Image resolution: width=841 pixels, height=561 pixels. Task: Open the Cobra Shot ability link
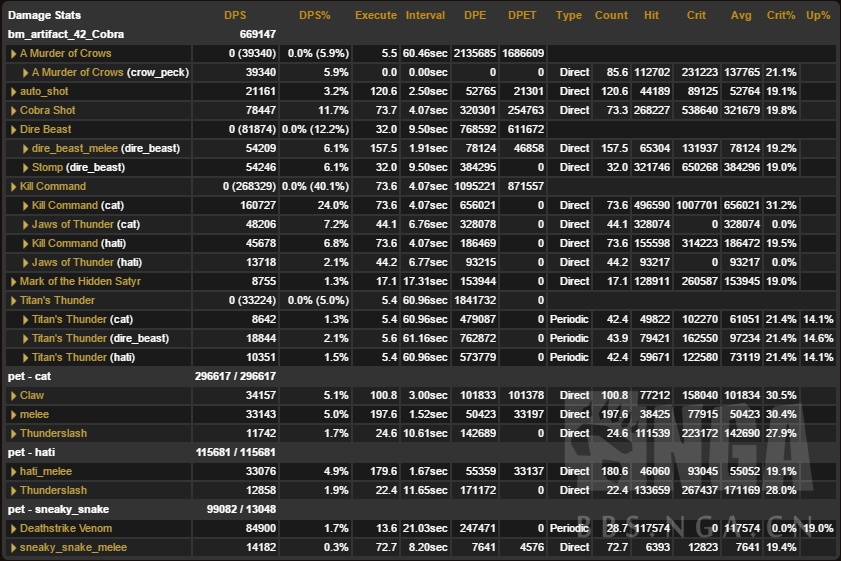pyautogui.click(x=47, y=110)
